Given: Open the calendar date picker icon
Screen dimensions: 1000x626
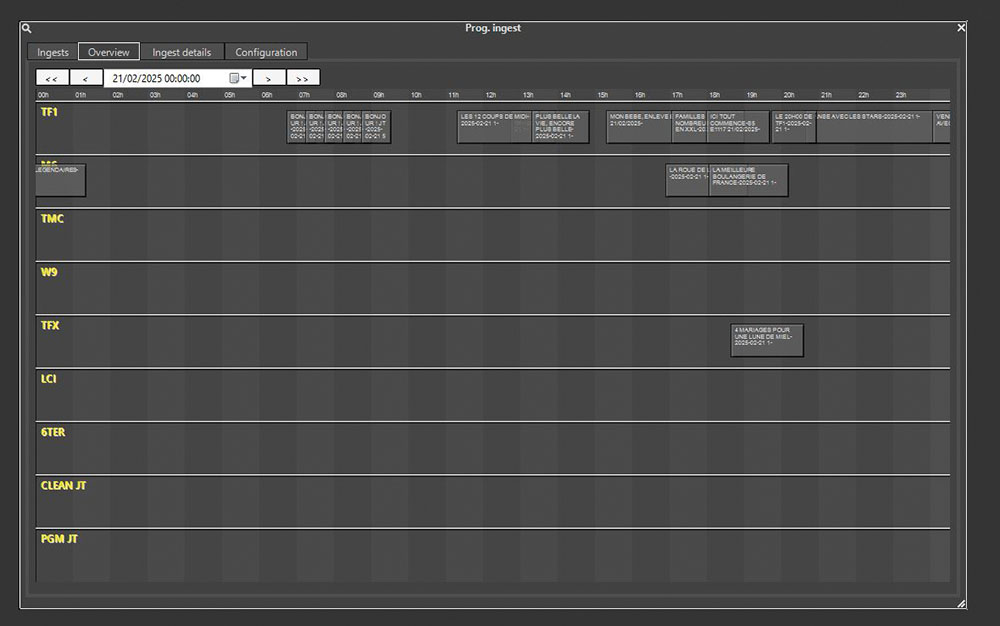Looking at the screenshot, I should tap(238, 78).
